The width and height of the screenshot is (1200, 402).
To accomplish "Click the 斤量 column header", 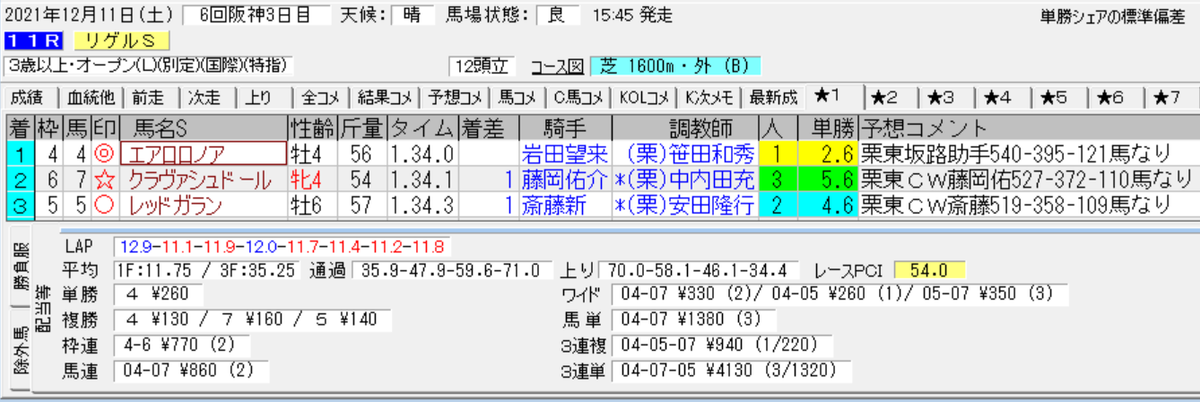I will [361, 128].
